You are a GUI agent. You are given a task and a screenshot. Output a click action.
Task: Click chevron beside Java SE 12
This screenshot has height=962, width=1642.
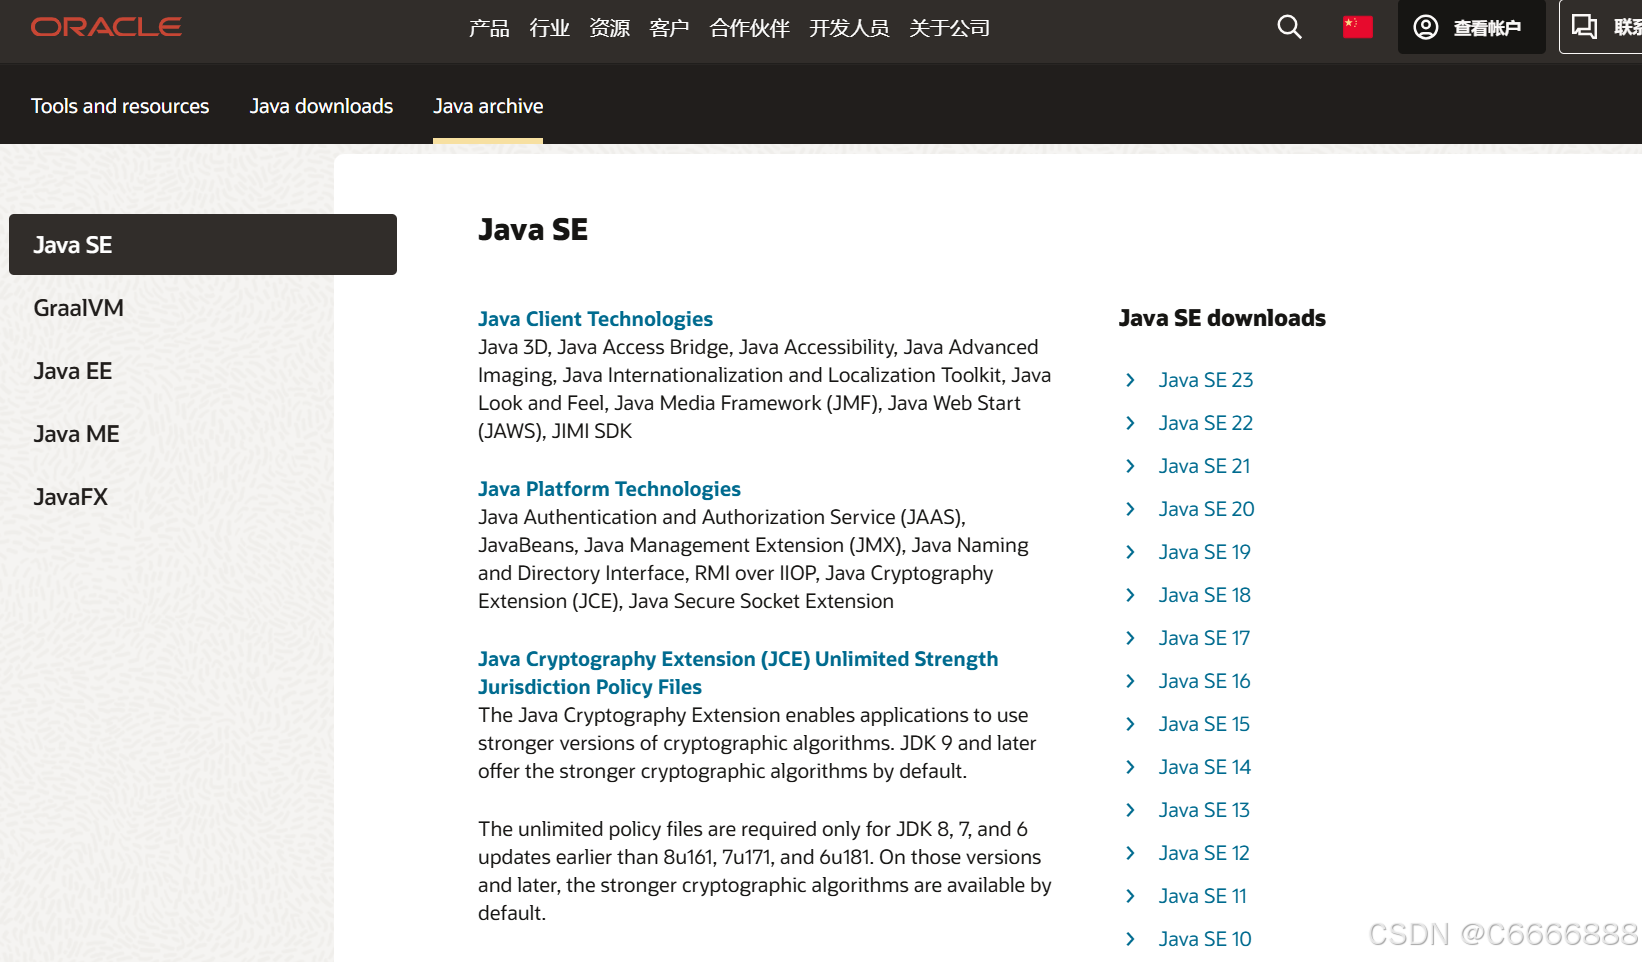coord(1130,853)
